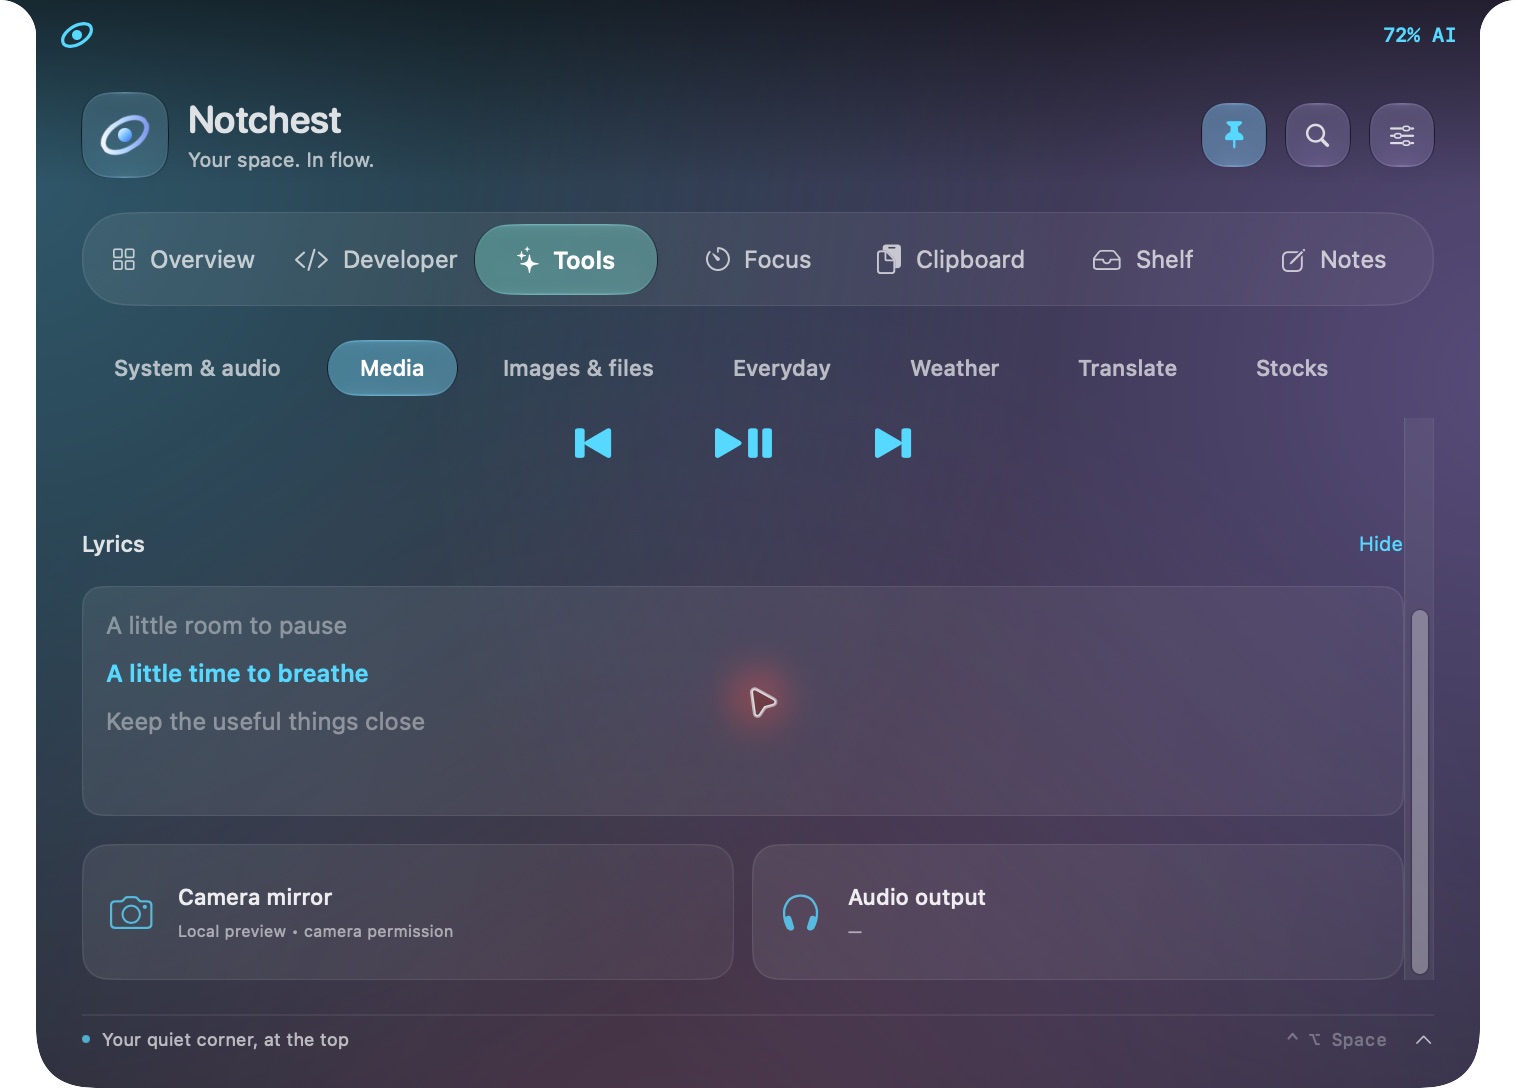Viewport: 1516px width, 1088px height.
Task: Click lyric line 'A little room to pause'
Action: coord(227,626)
